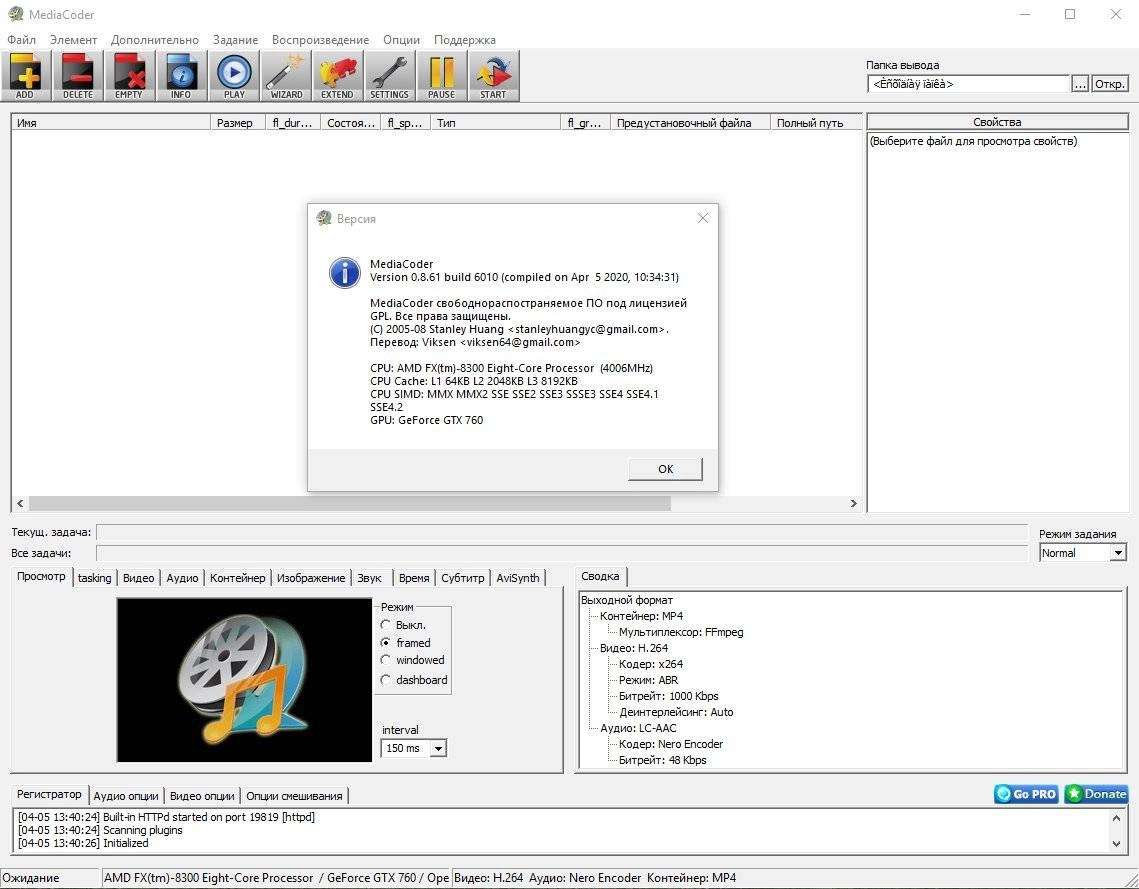Close the Версия dialog with X

pos(702,218)
